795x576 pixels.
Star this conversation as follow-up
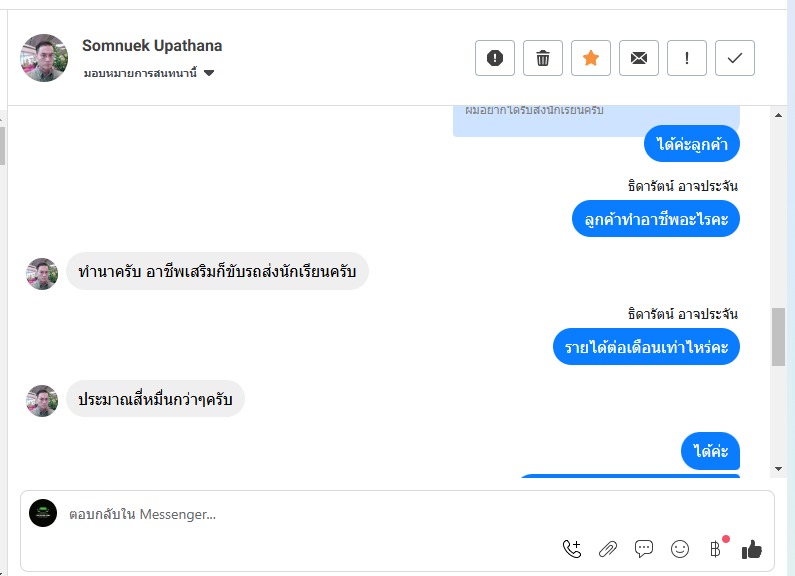point(591,58)
